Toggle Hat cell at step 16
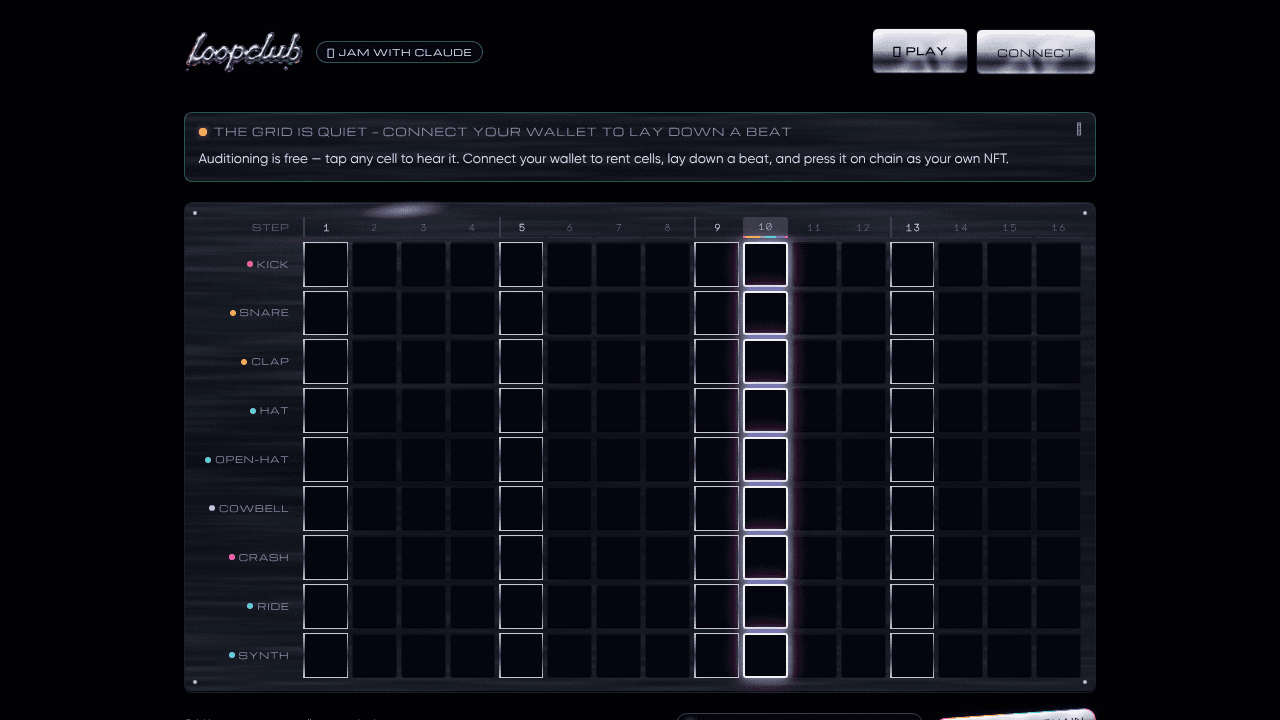 click(1058, 411)
